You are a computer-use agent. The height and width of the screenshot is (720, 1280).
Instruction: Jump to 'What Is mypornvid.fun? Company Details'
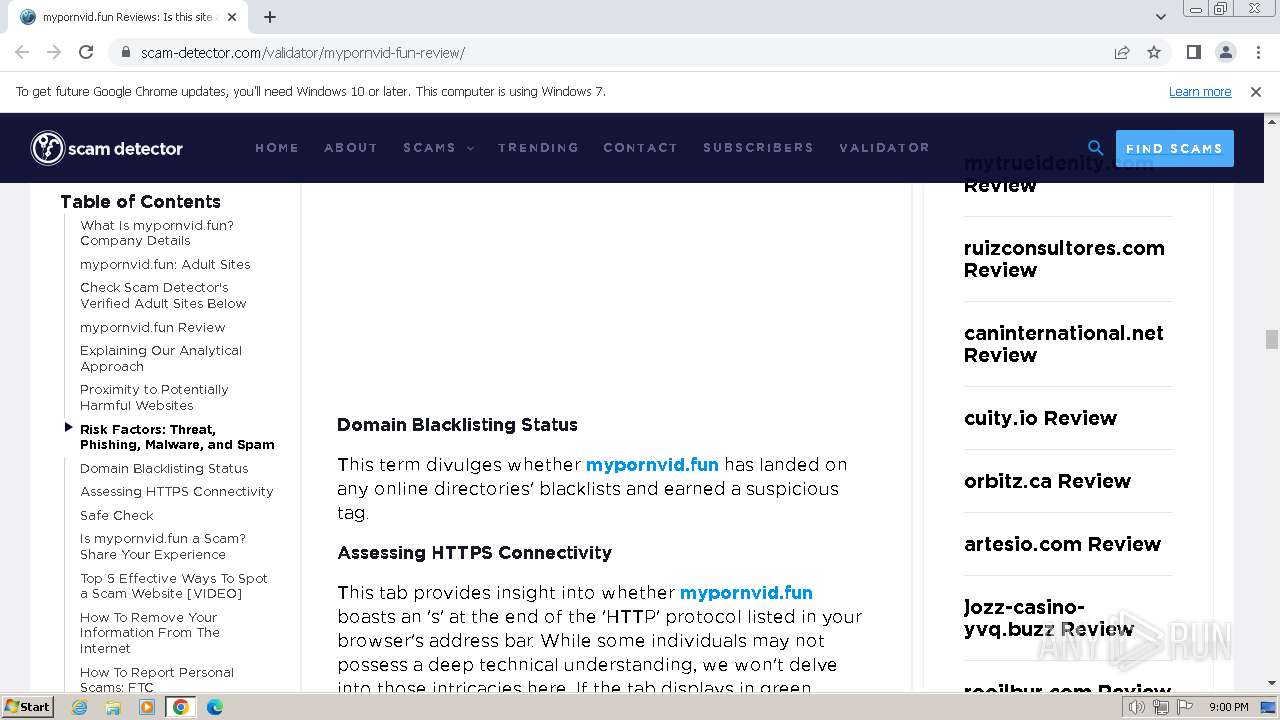coord(157,233)
